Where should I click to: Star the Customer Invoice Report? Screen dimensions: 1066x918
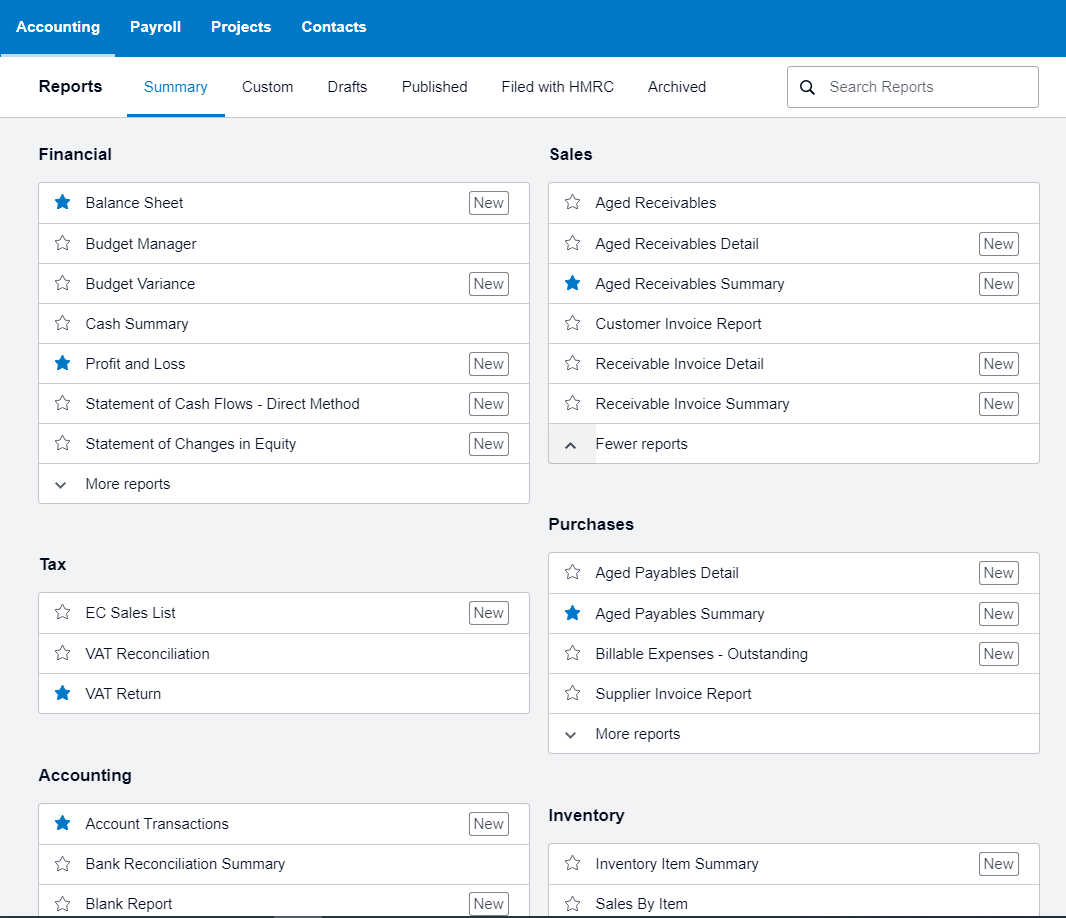click(x=572, y=324)
